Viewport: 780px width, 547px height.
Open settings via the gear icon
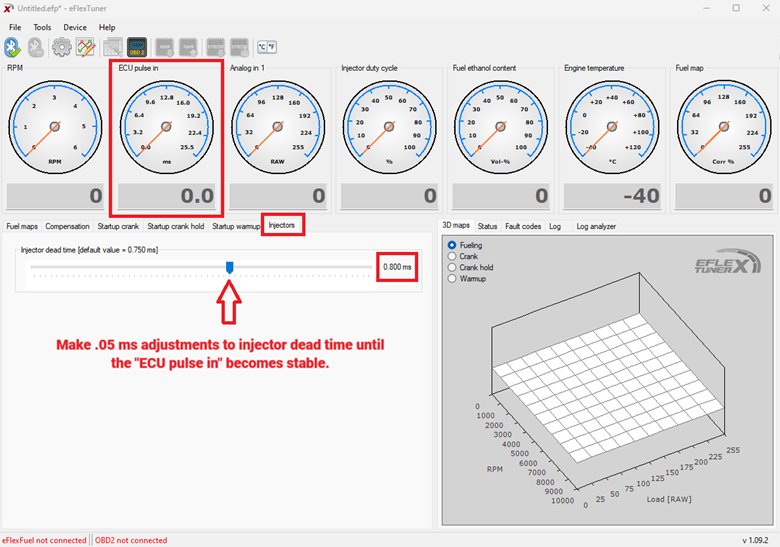pyautogui.click(x=62, y=47)
